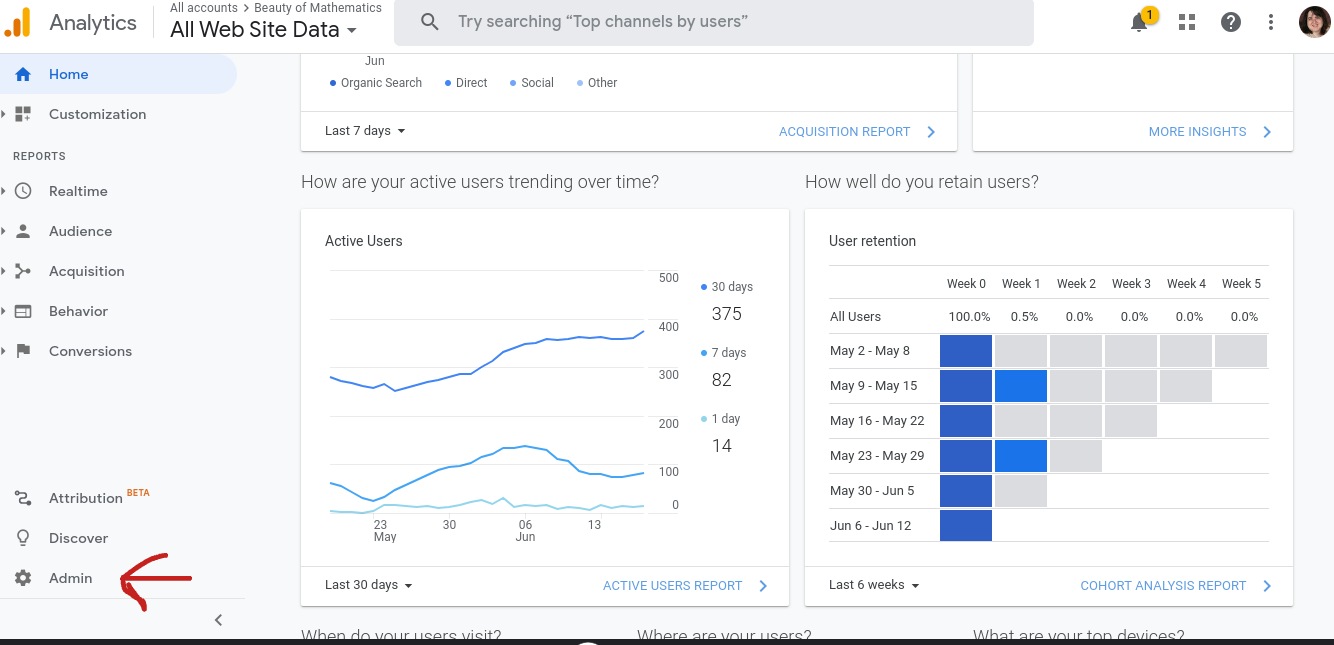Click the Discover lightbulb icon
The height and width of the screenshot is (645, 1334).
(23, 538)
